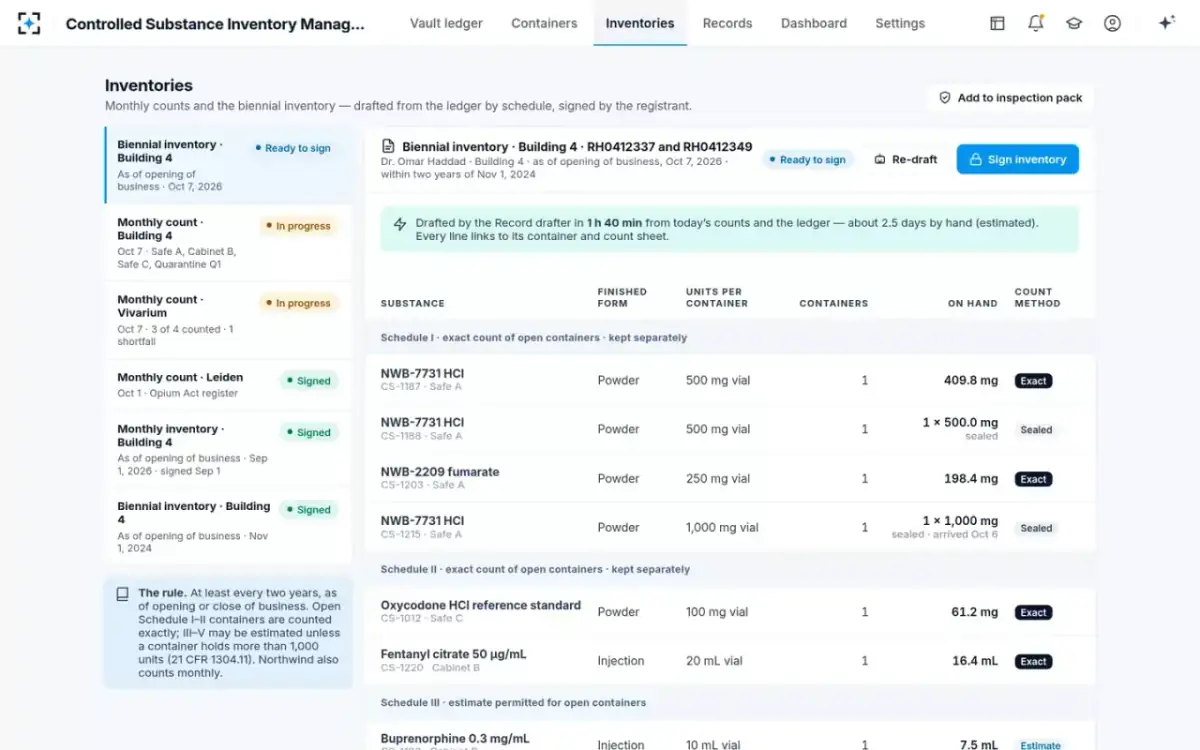
Task: Click the Units per container column header
Action: [716, 297]
